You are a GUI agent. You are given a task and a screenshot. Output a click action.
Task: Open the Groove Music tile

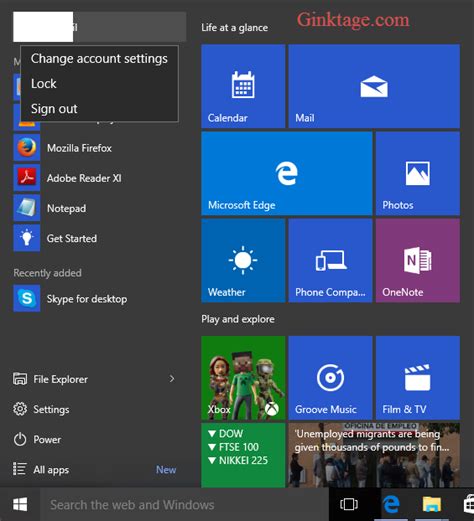[x=330, y=378]
